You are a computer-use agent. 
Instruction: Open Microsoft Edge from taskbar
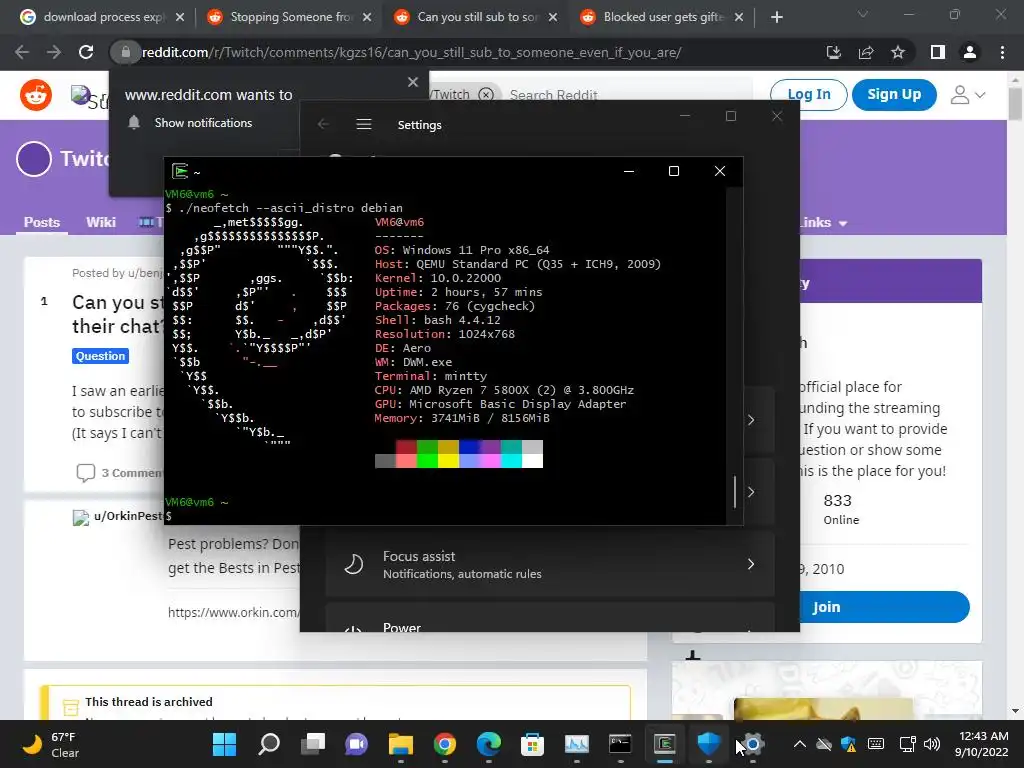coord(488,744)
